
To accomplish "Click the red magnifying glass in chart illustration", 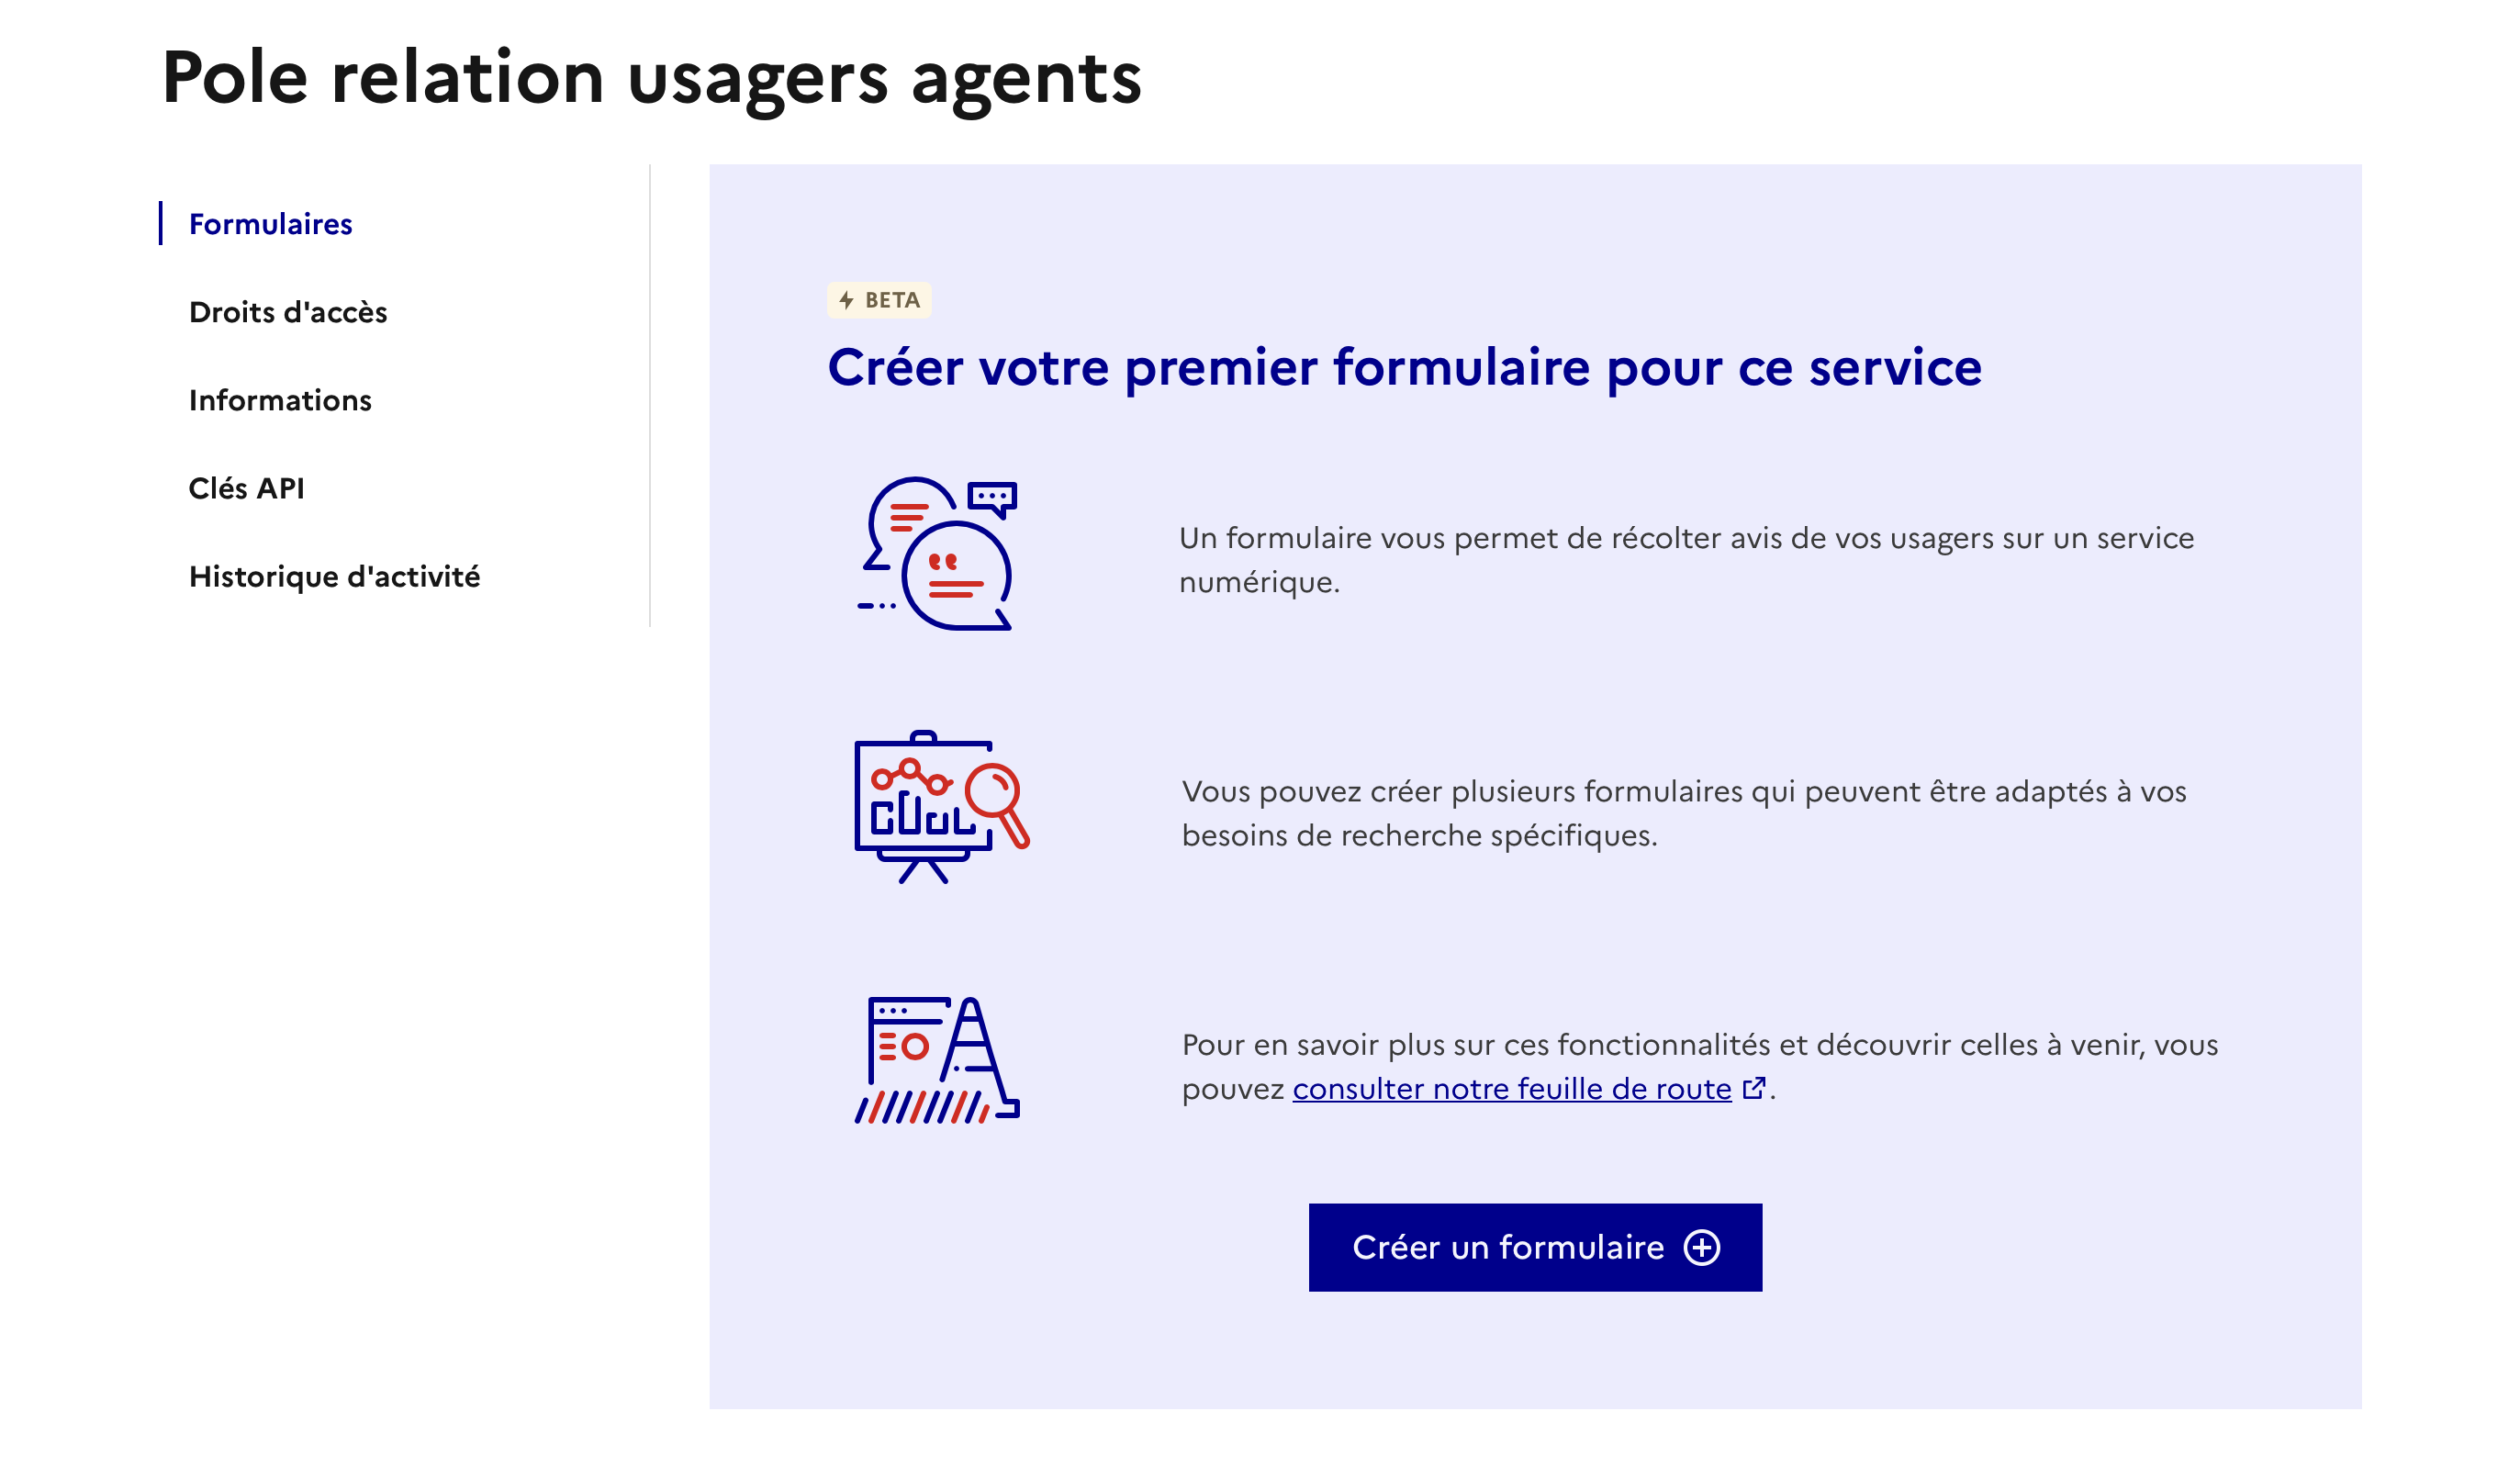I will (x=997, y=800).
